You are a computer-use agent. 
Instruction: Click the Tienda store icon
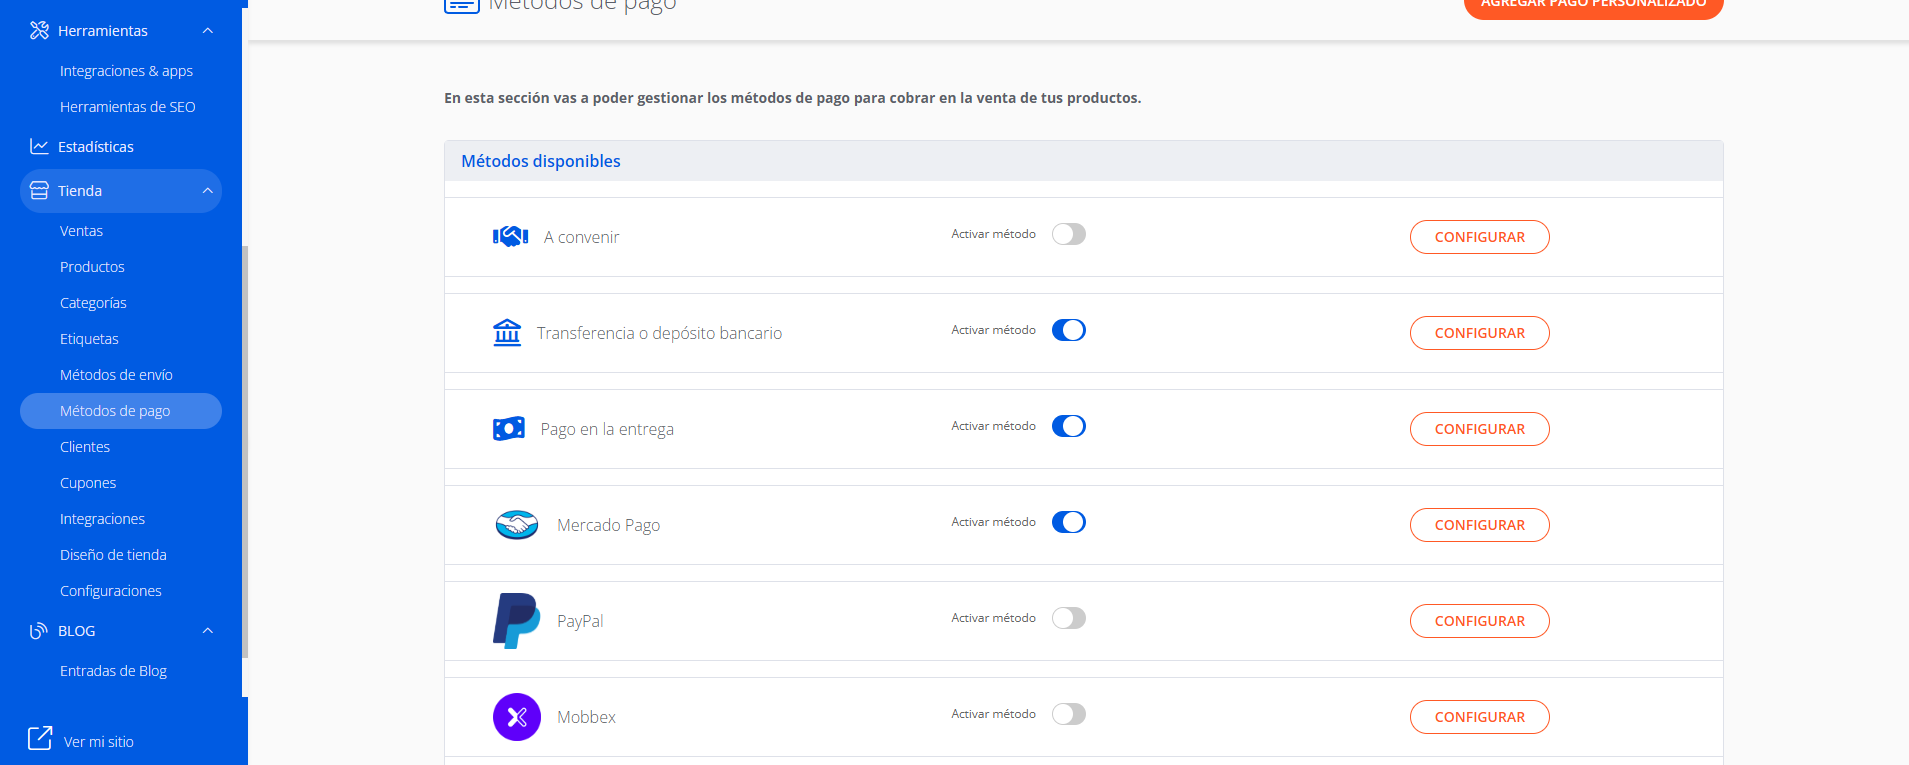(x=39, y=190)
